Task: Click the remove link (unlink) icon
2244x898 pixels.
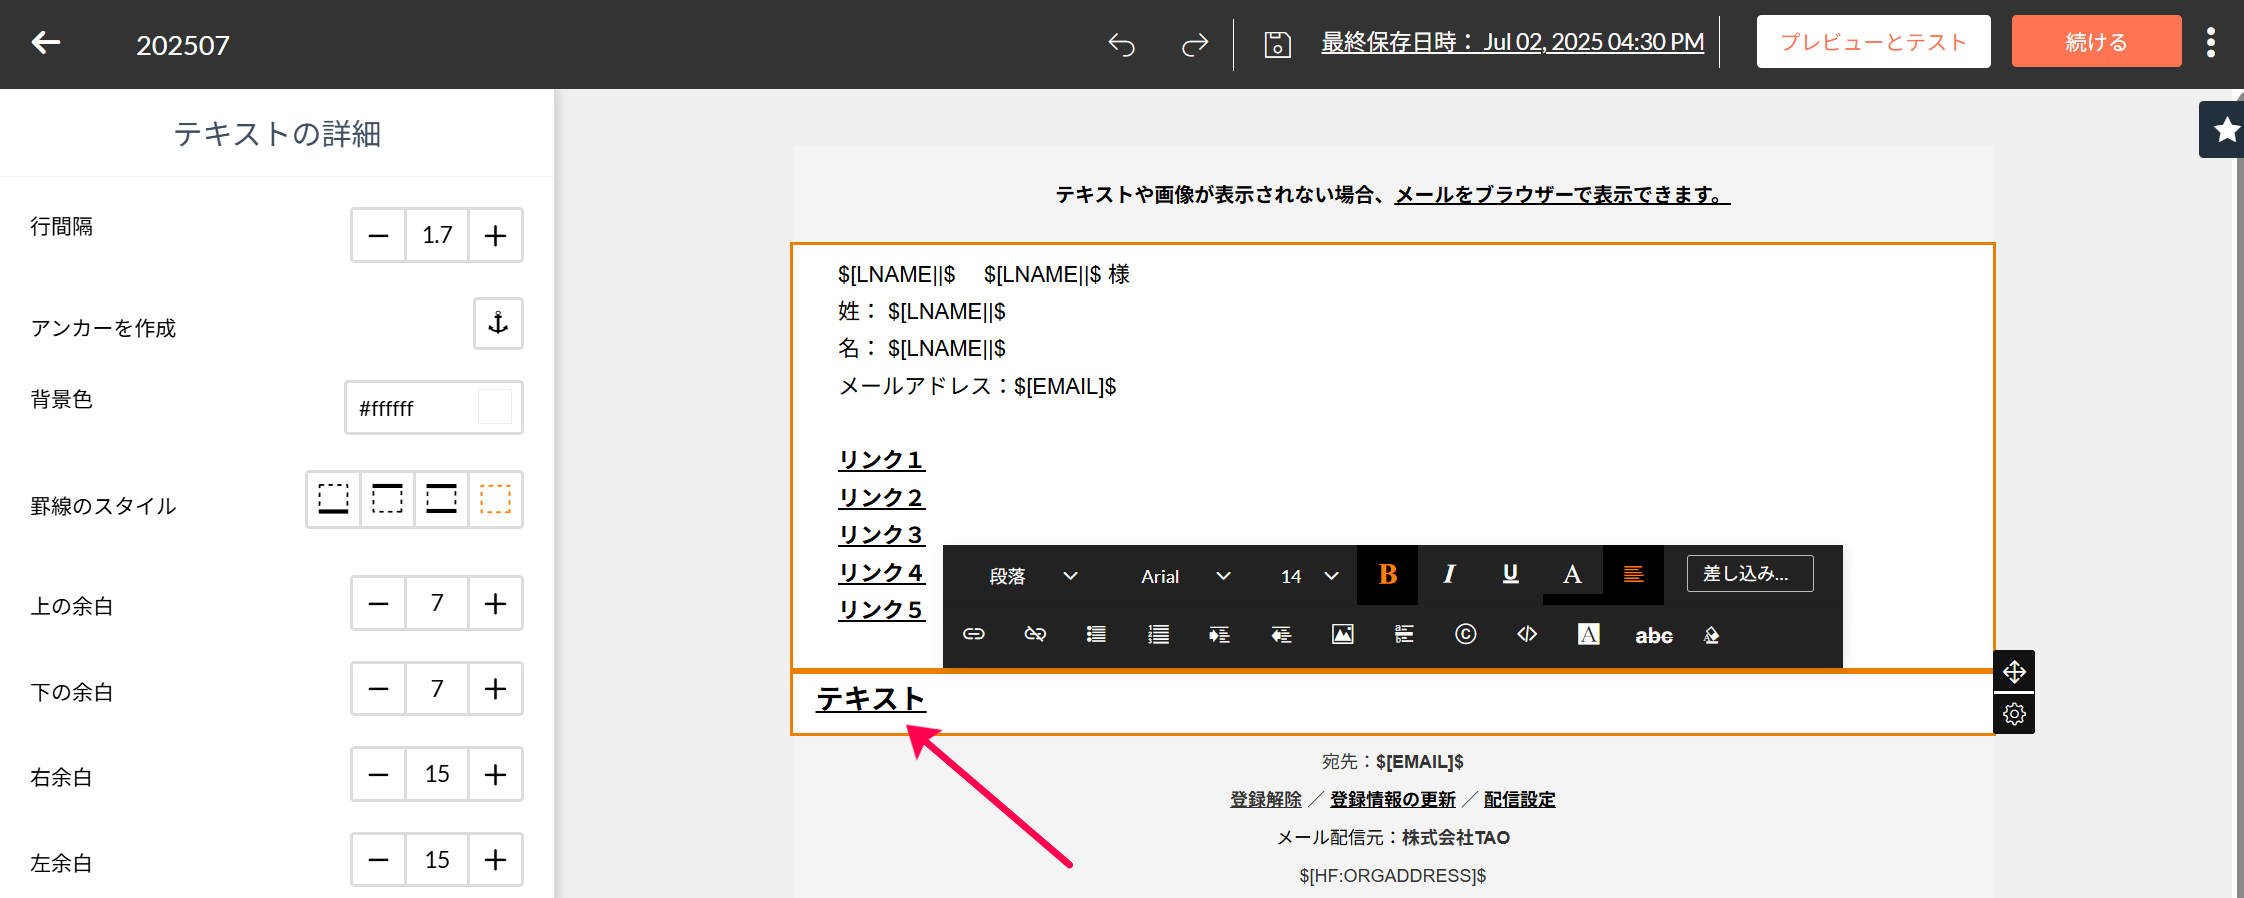Action: [1035, 635]
